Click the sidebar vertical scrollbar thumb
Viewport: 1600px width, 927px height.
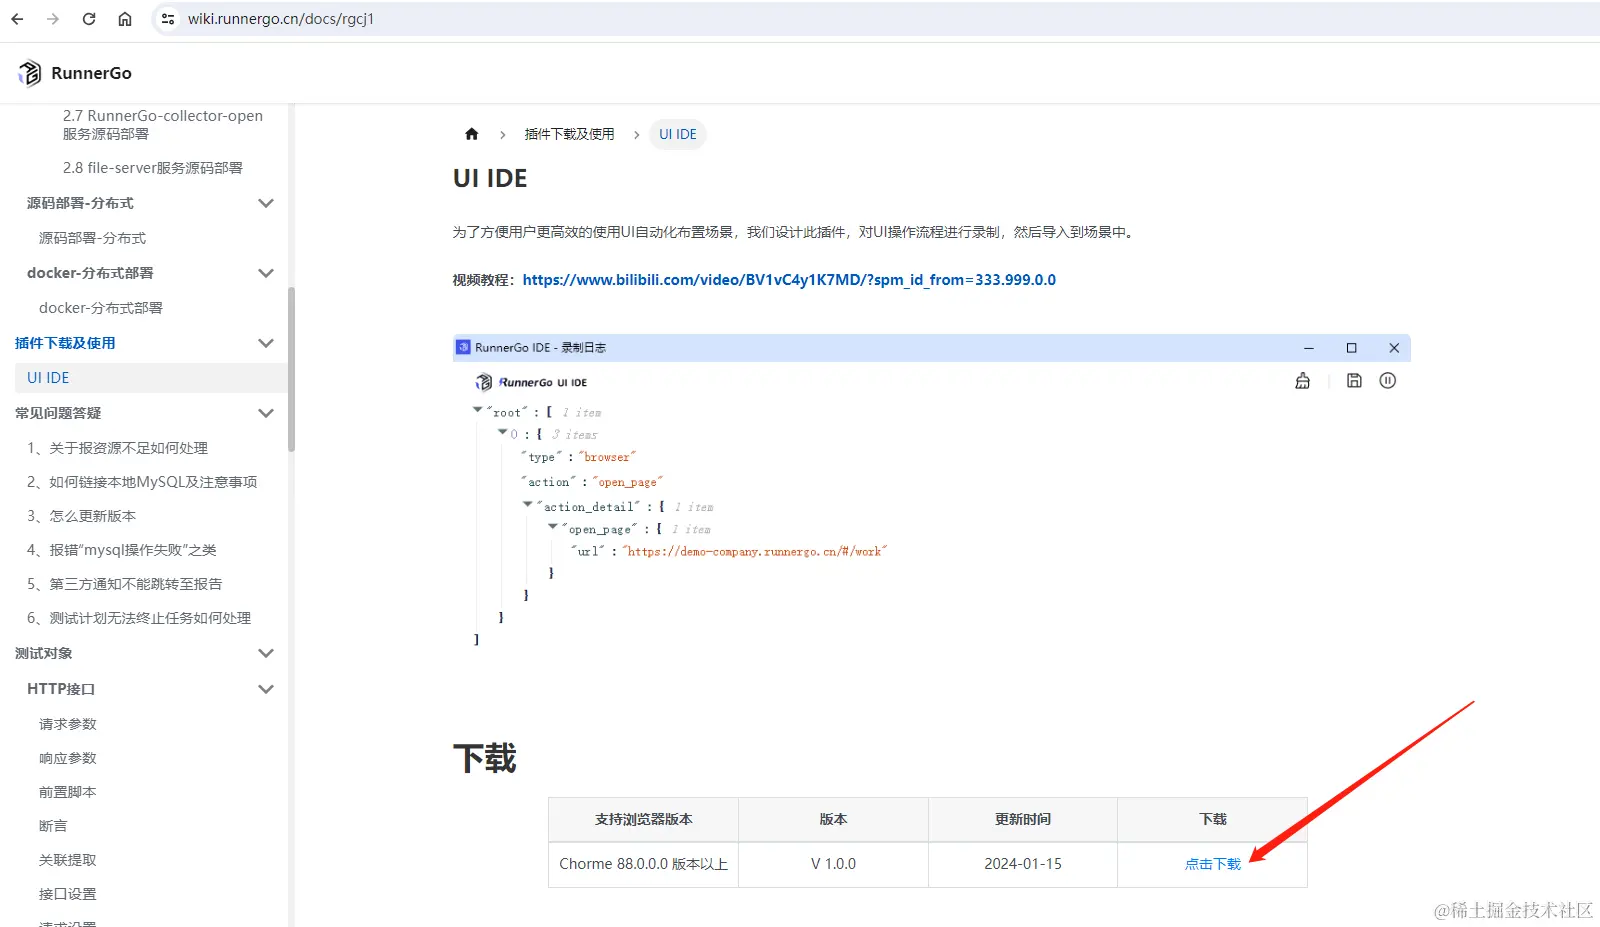292,370
